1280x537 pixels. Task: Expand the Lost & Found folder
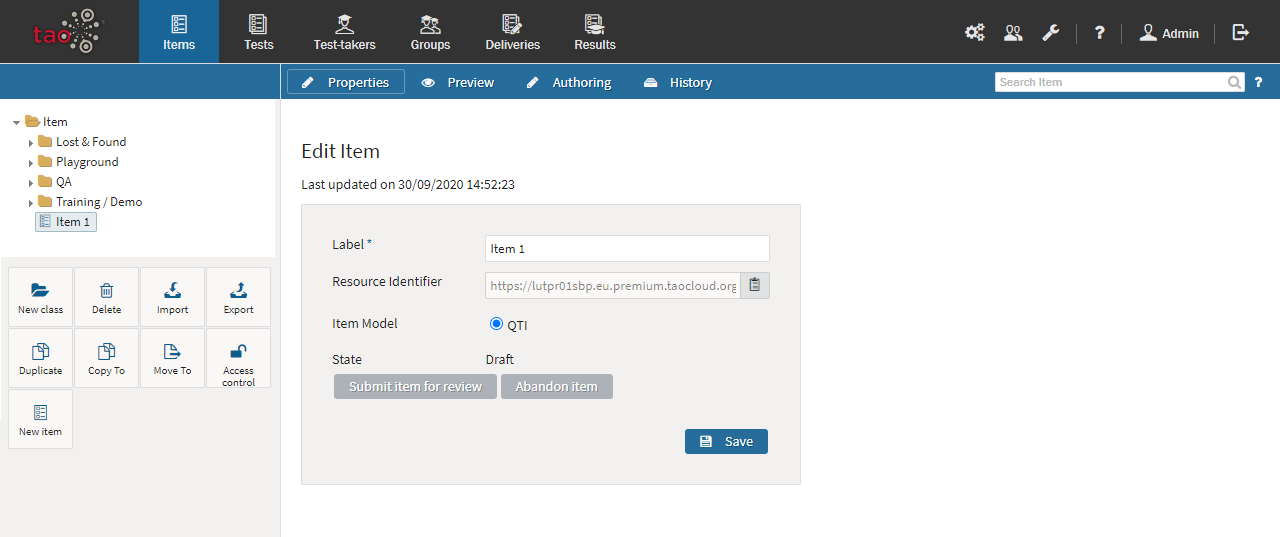pos(31,143)
